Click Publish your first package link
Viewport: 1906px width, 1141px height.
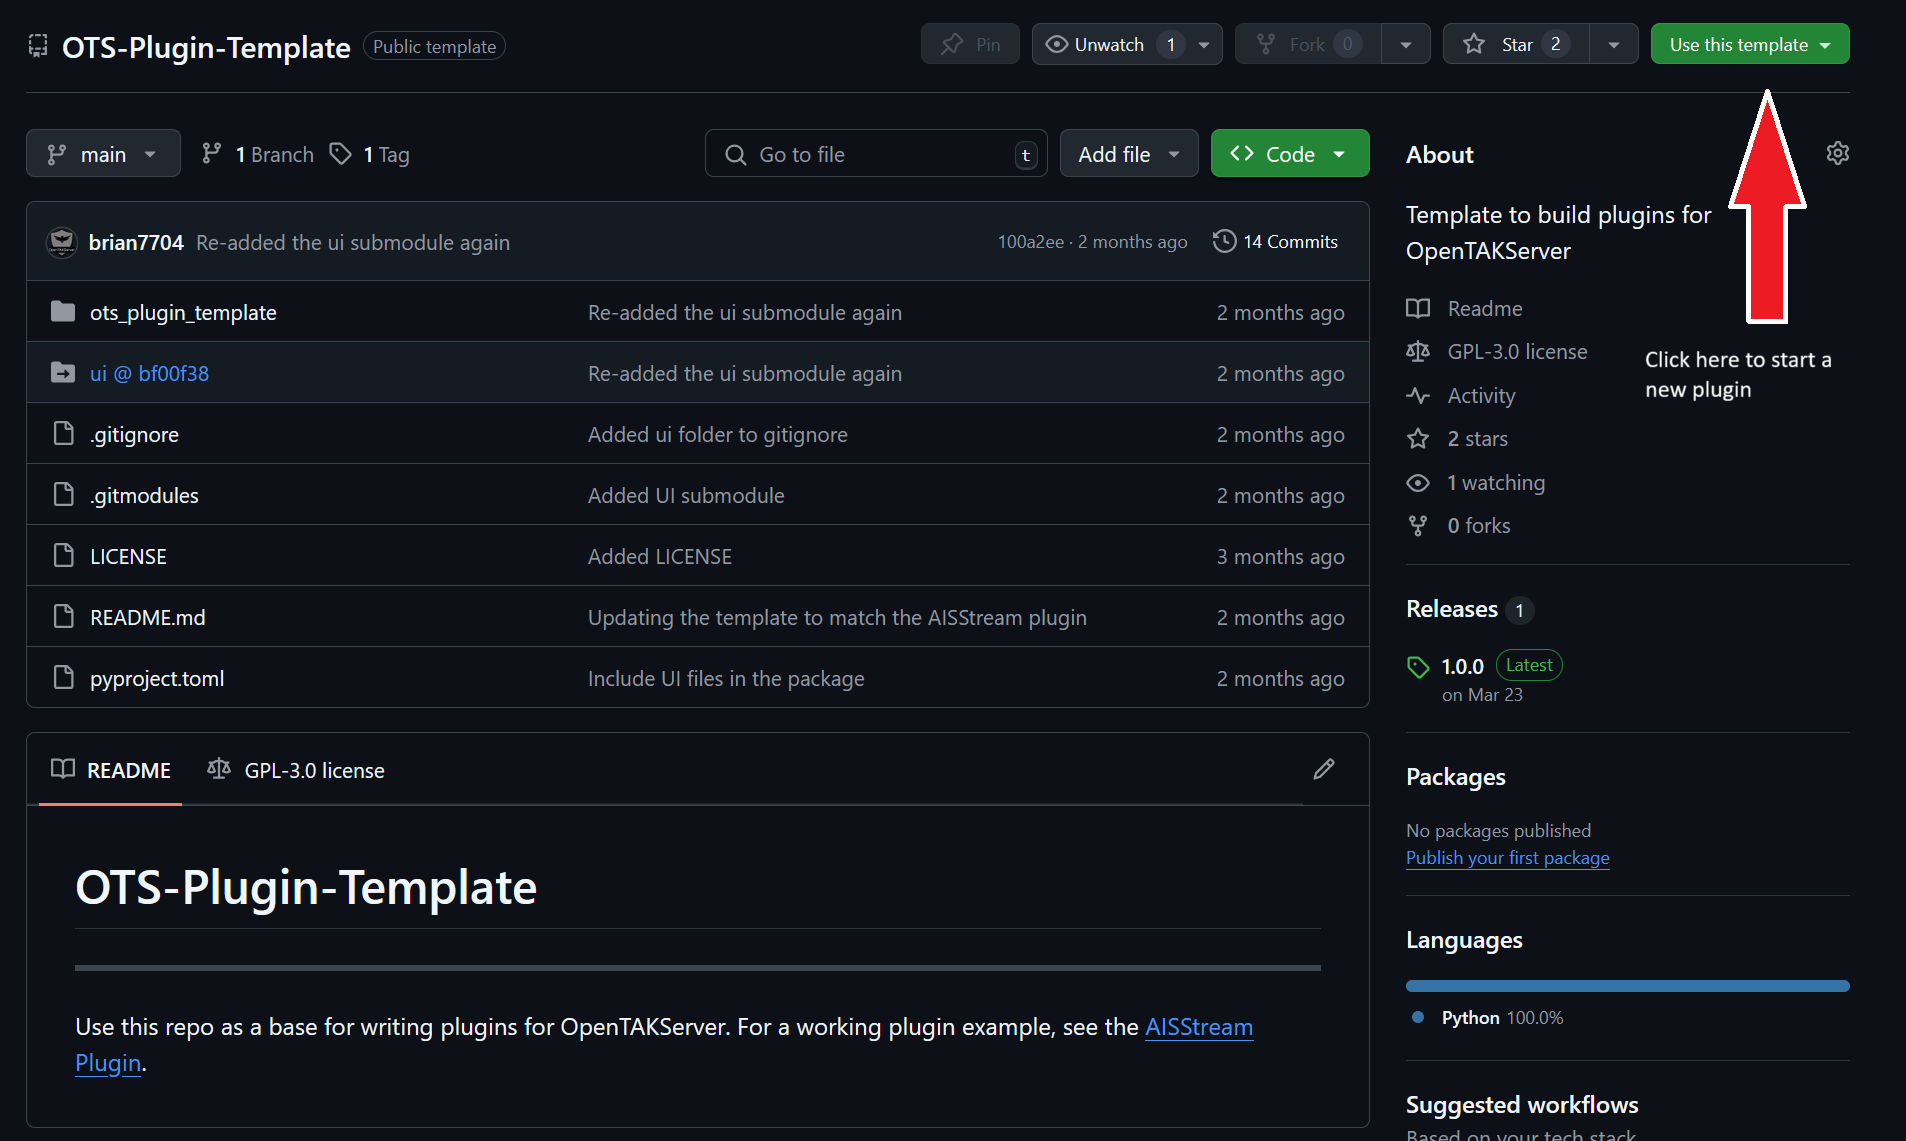(1508, 858)
